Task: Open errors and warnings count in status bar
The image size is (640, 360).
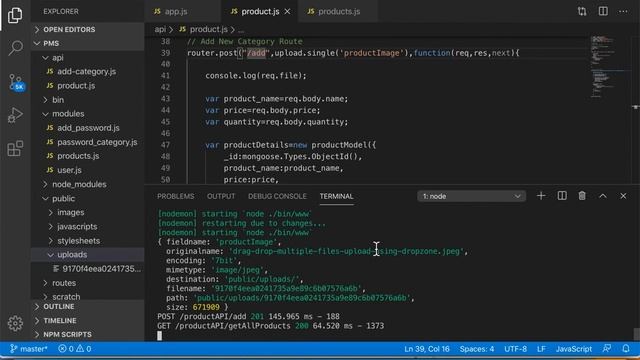Action: [x=75, y=349]
